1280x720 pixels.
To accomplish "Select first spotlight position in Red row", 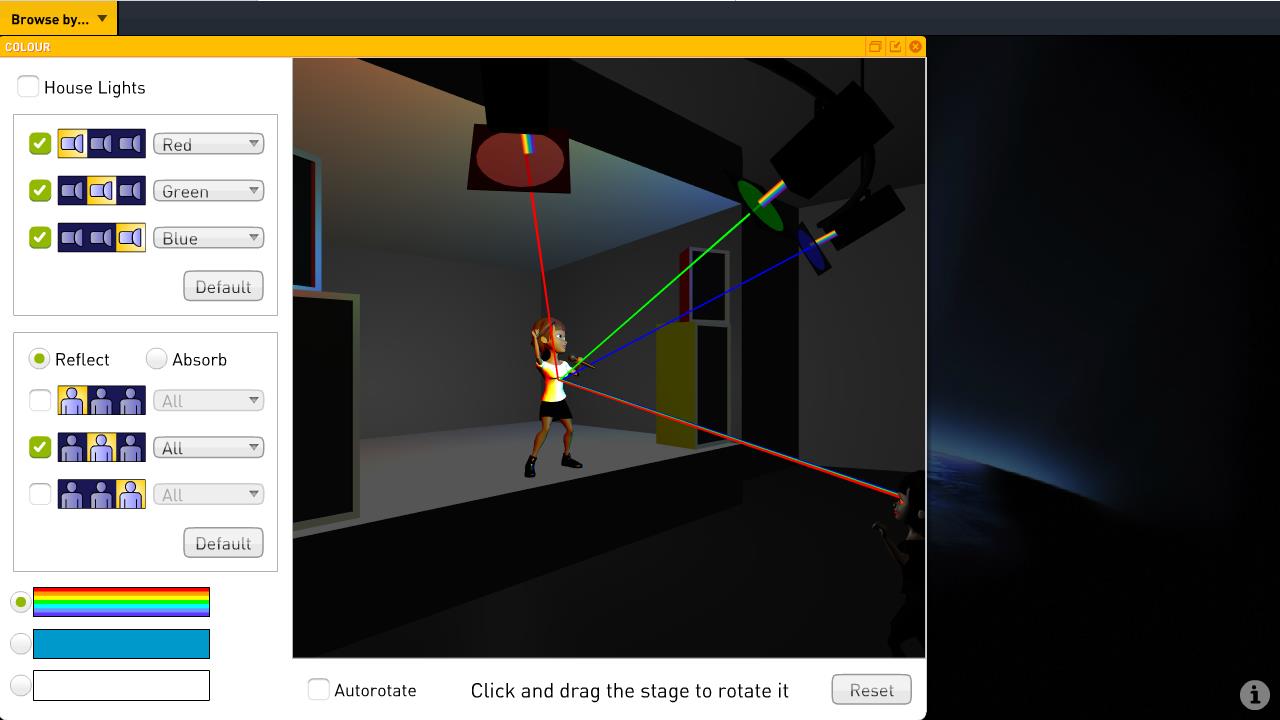I will (72, 144).
